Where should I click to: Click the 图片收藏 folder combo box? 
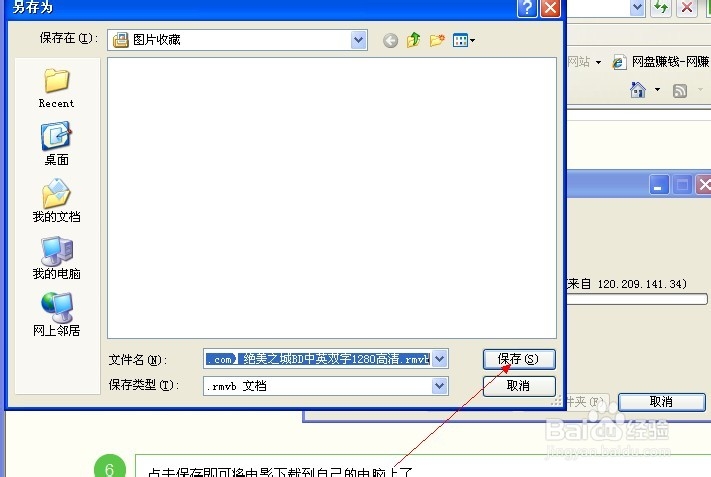click(x=237, y=40)
